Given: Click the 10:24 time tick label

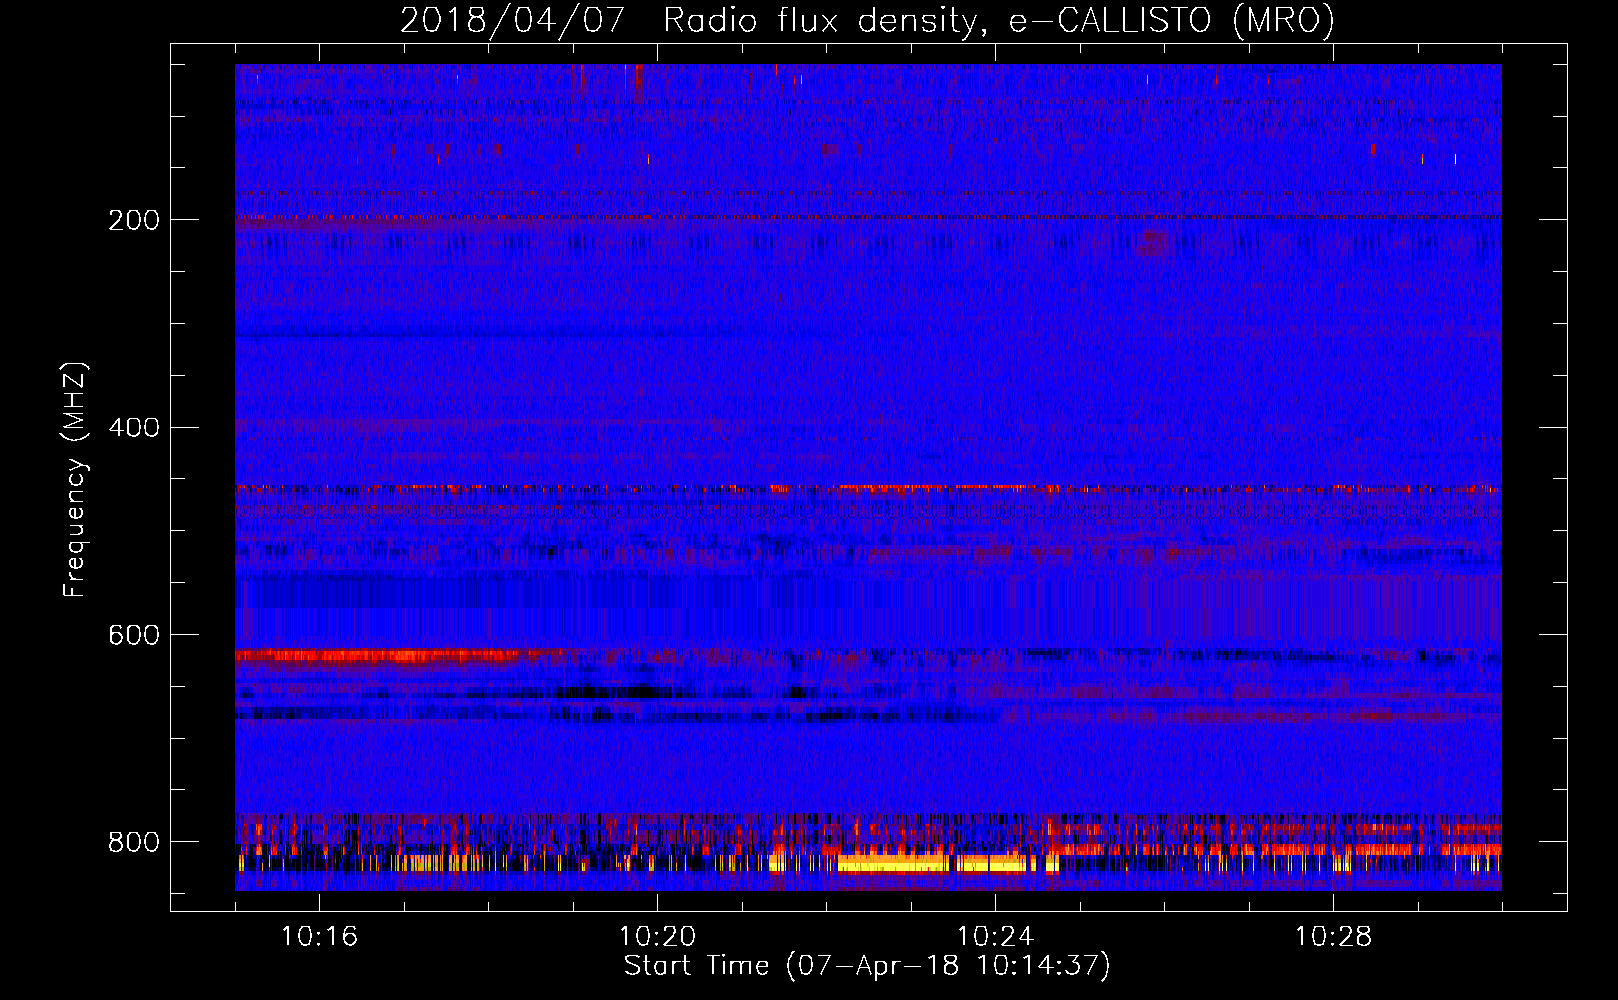Looking at the screenshot, I should pos(995,937).
